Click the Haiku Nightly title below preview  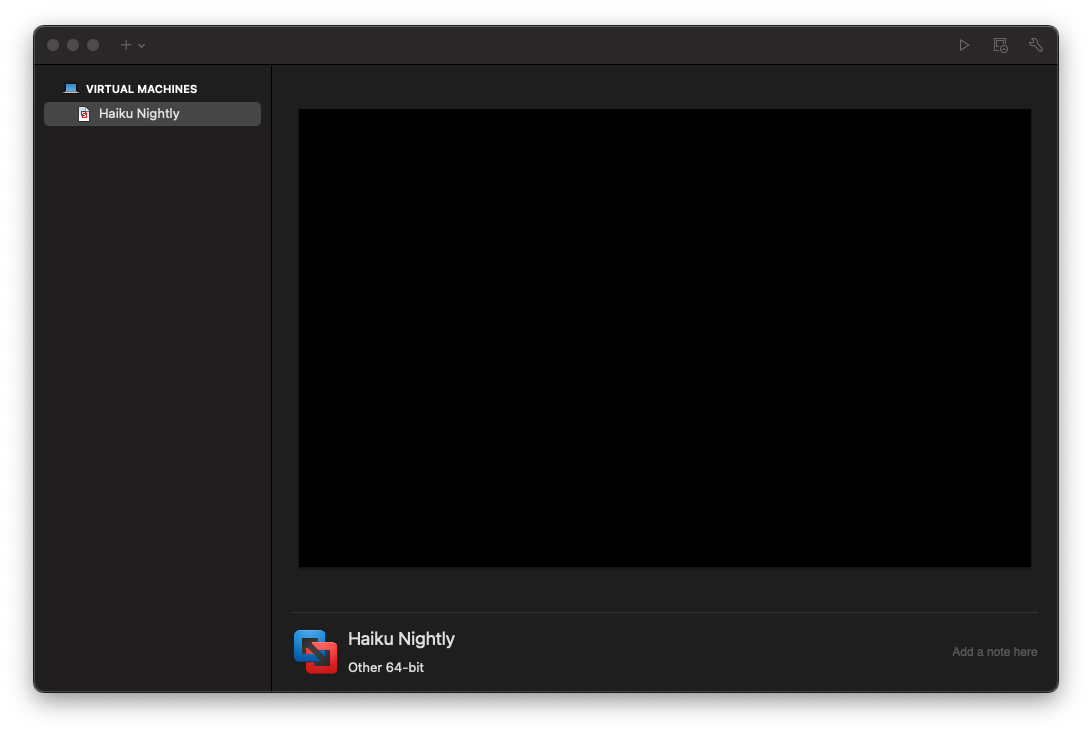pos(401,639)
